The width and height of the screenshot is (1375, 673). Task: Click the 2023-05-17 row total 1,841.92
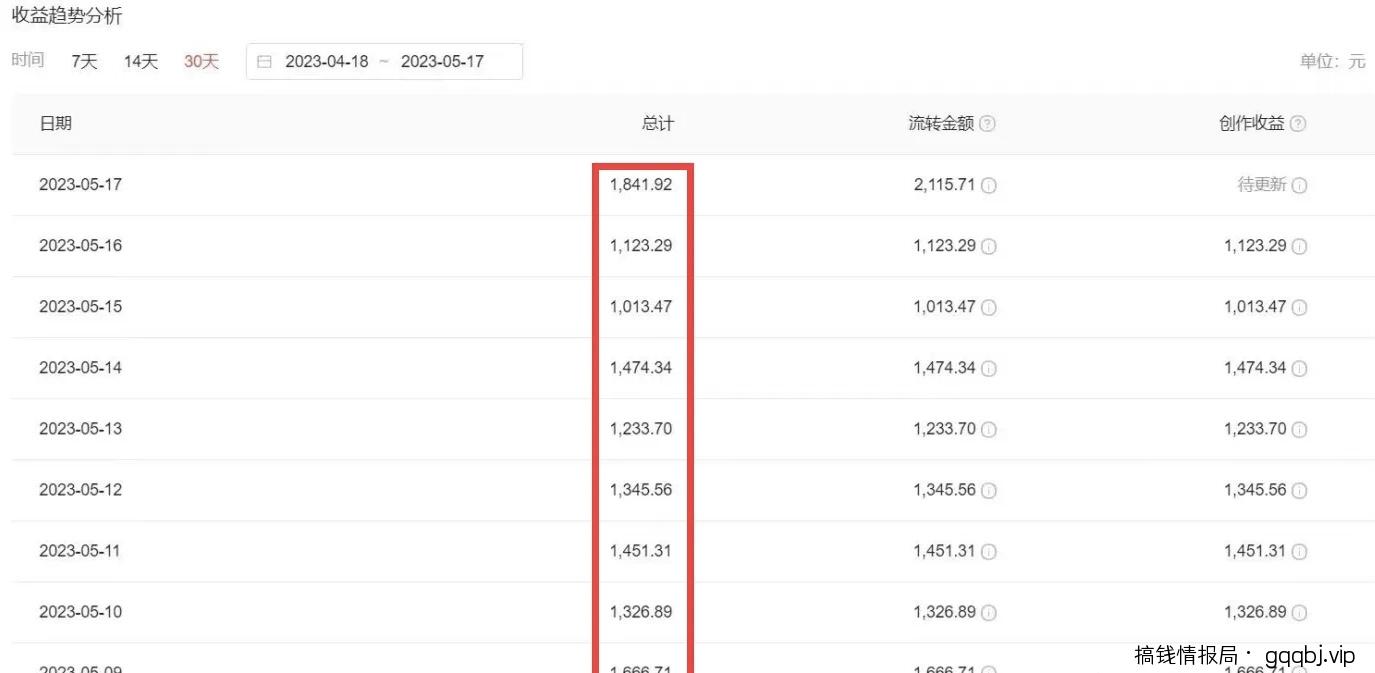[x=641, y=185]
